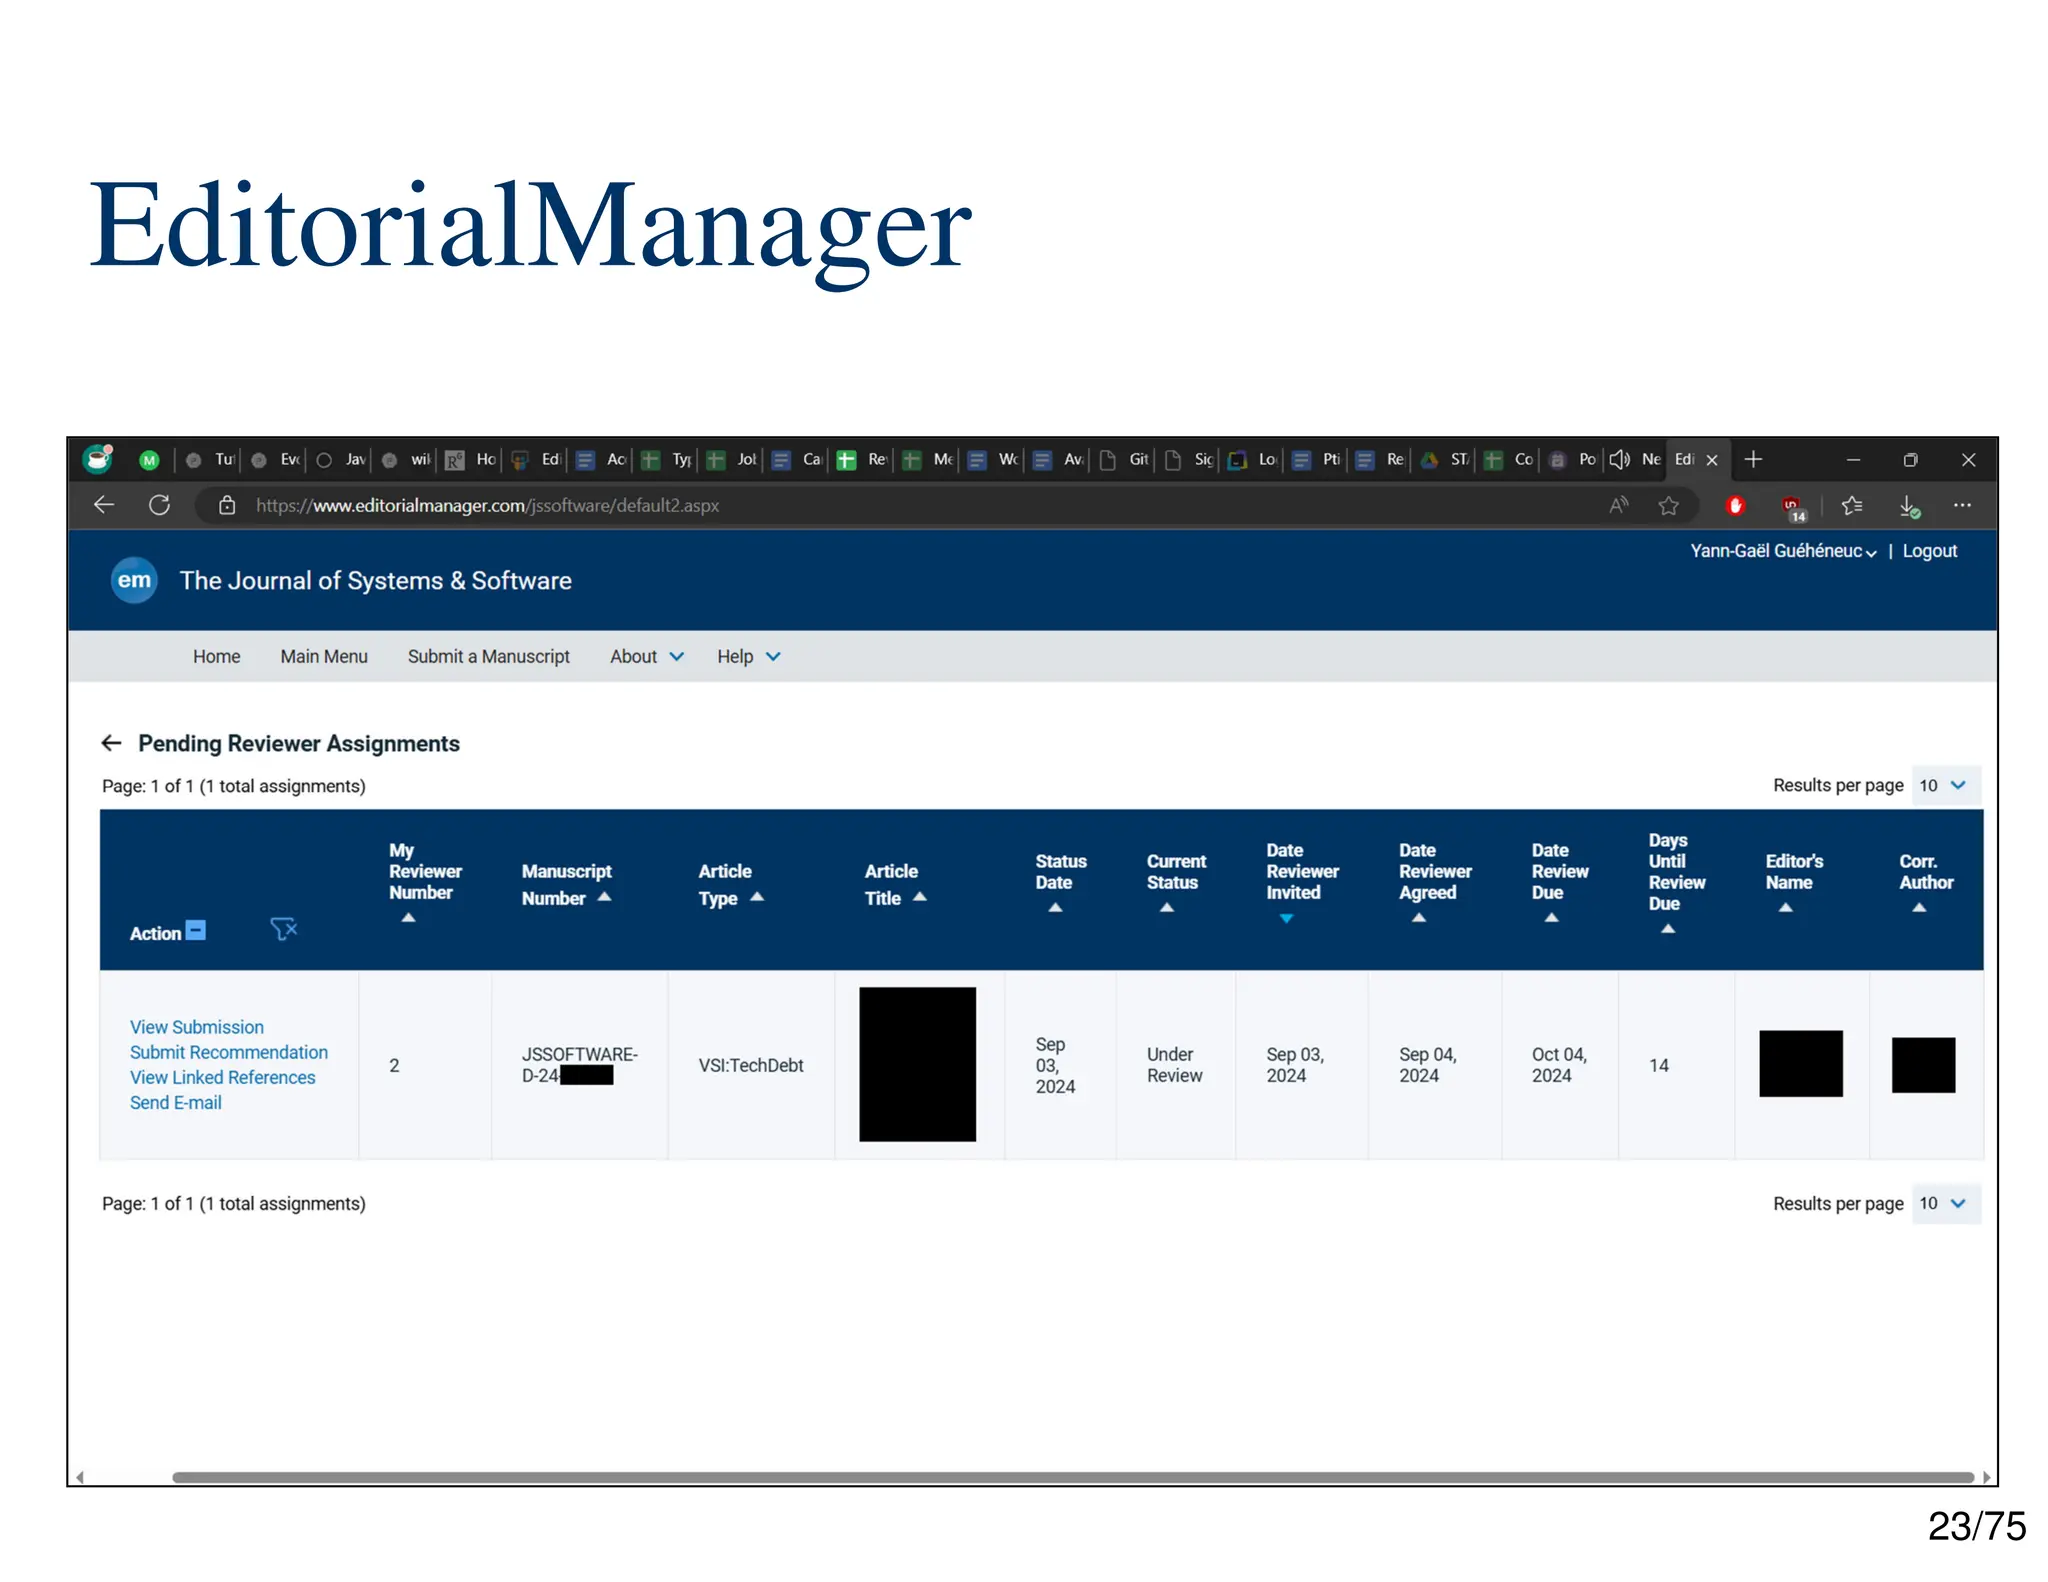Click the green M workspace icon
2048x1582 pixels.
coord(149,460)
